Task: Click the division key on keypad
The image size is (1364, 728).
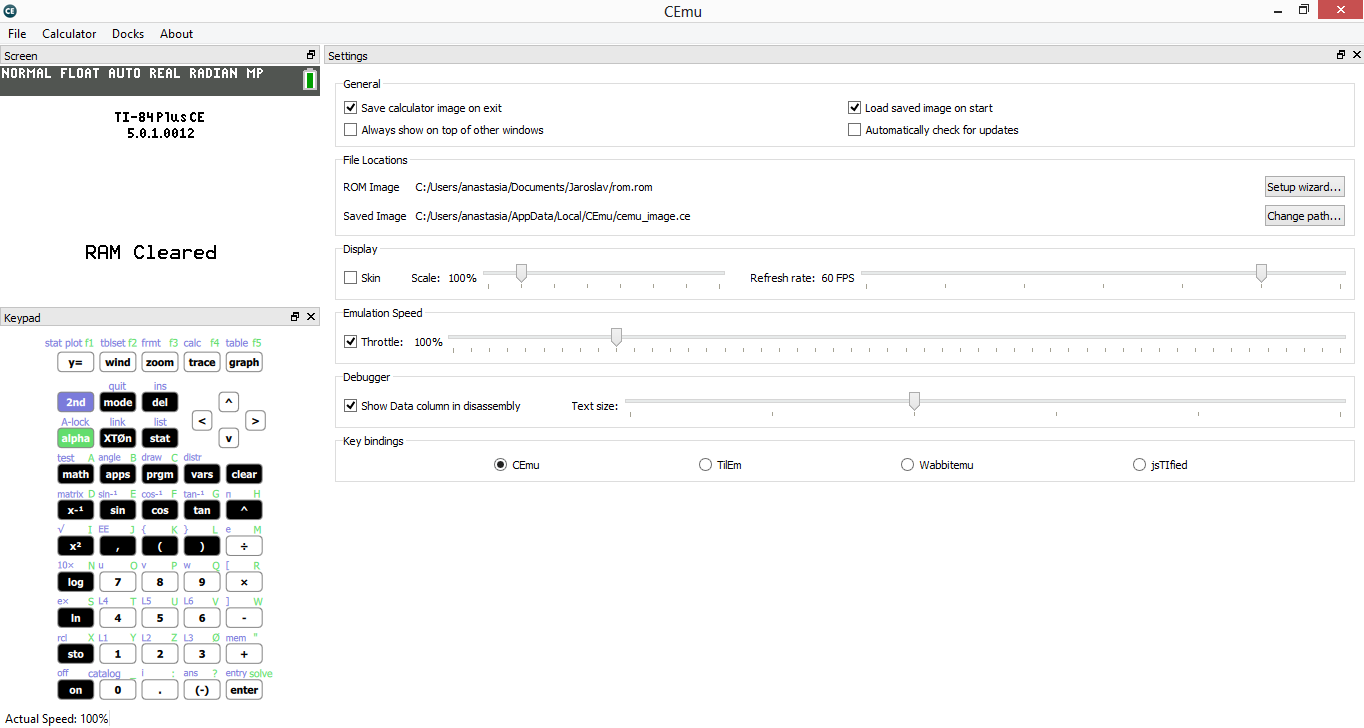Action: click(x=244, y=546)
